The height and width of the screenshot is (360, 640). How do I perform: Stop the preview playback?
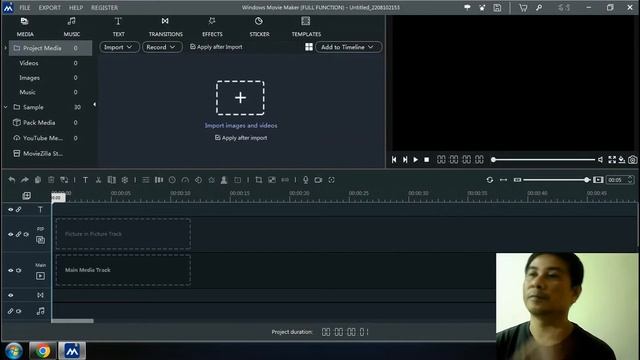(x=427, y=160)
